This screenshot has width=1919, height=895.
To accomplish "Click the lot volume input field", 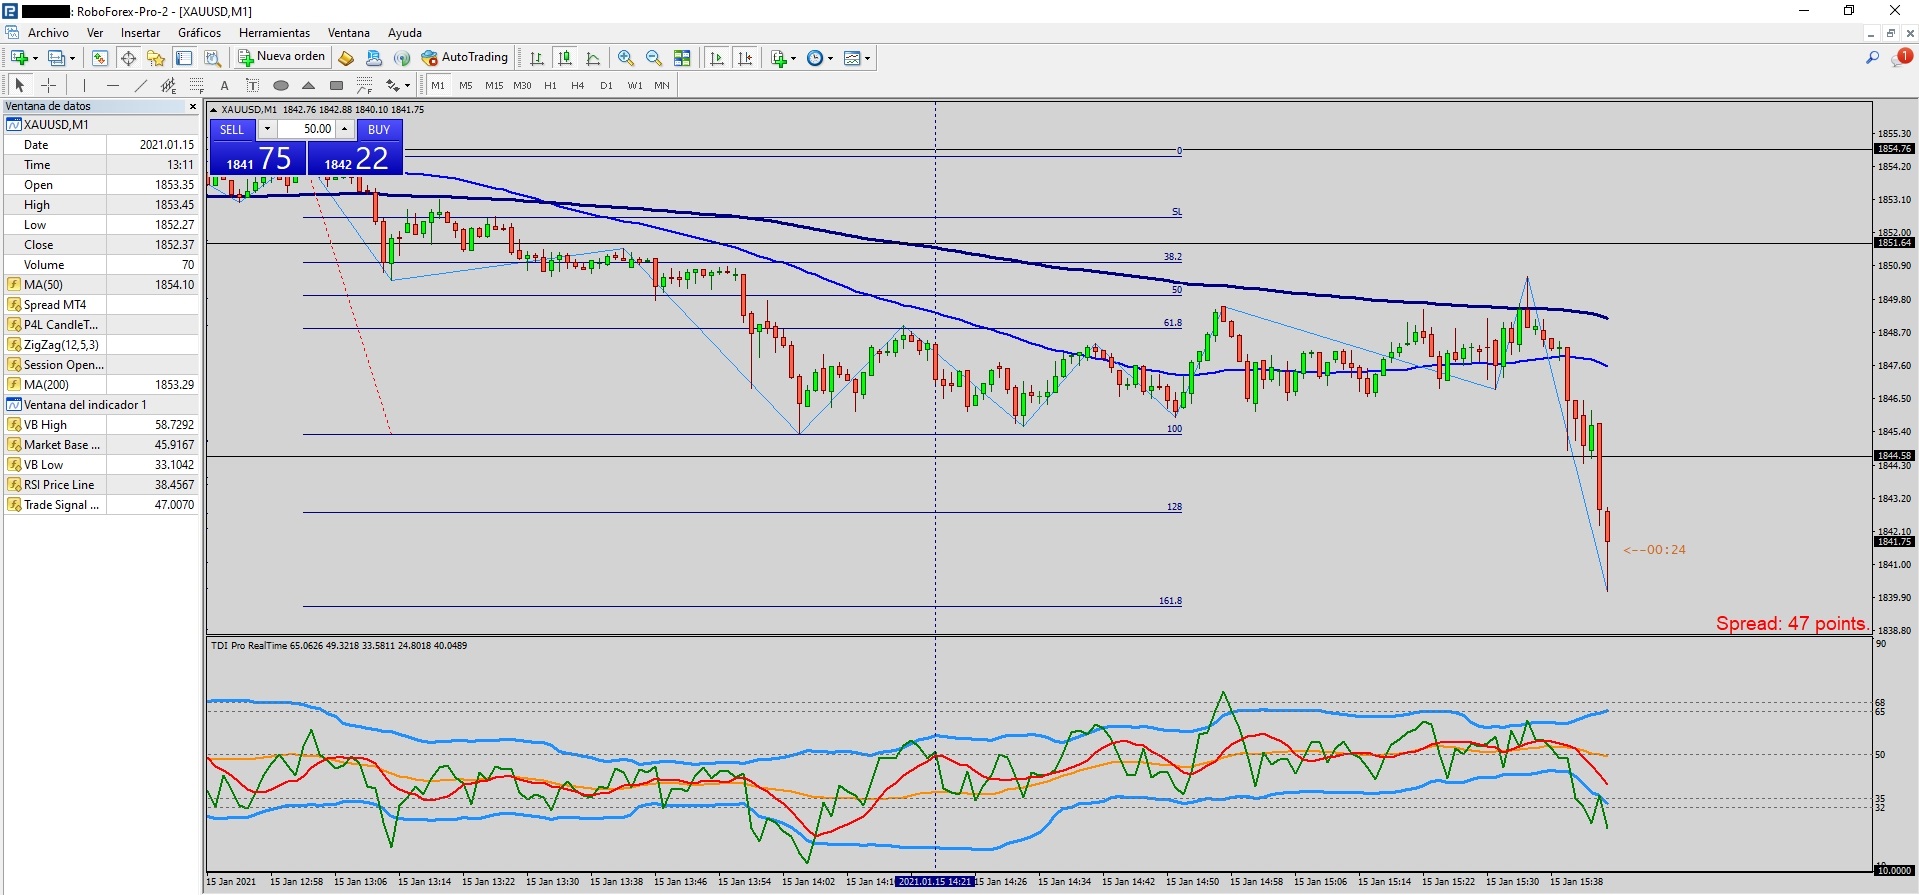I will point(307,129).
